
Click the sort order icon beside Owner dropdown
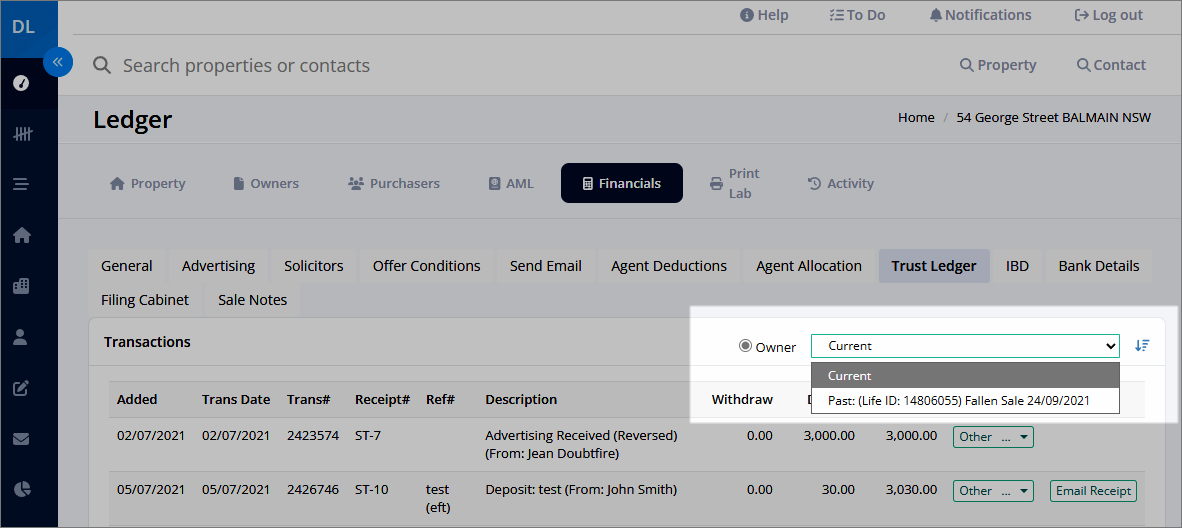(x=1142, y=345)
